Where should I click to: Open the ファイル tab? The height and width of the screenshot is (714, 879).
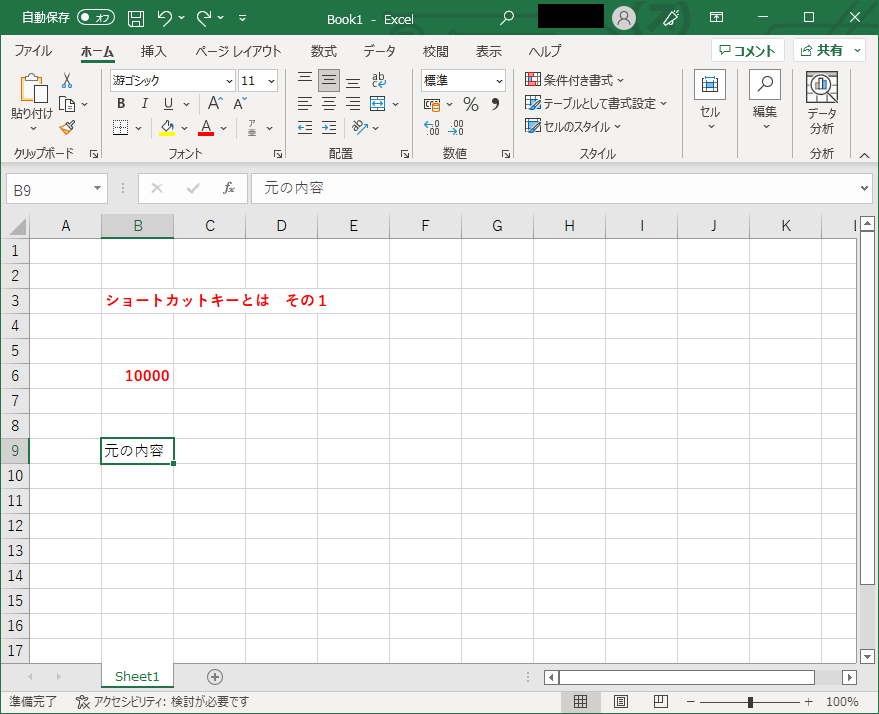coord(33,51)
